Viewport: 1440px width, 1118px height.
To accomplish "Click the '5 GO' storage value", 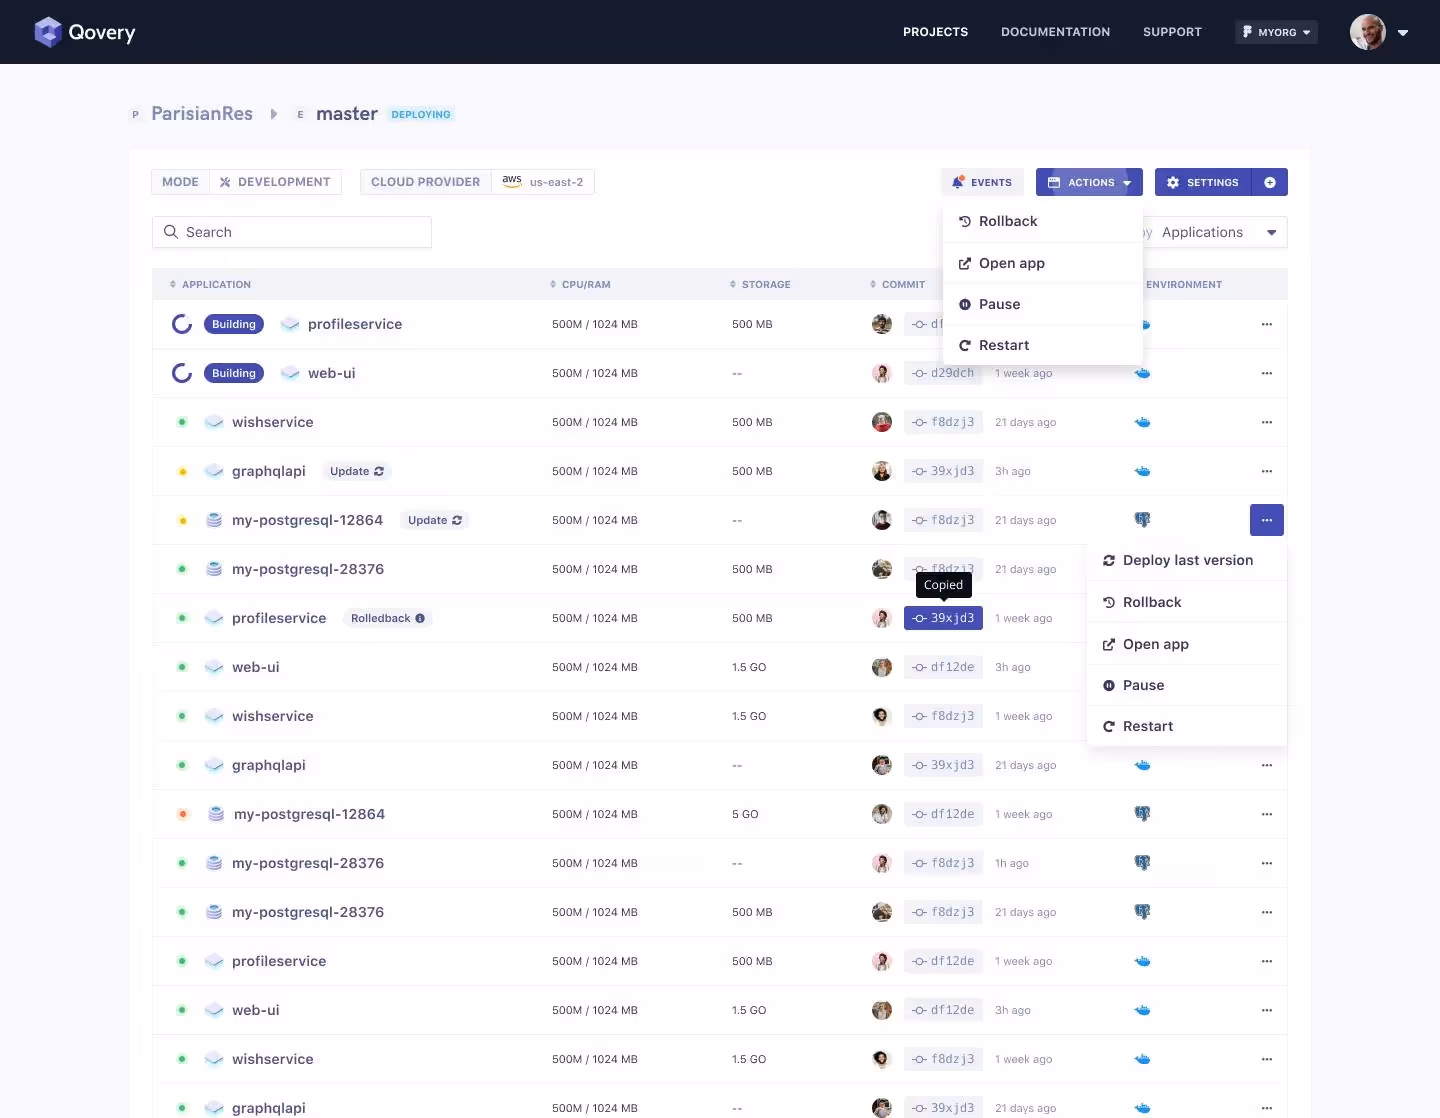I will 745,814.
